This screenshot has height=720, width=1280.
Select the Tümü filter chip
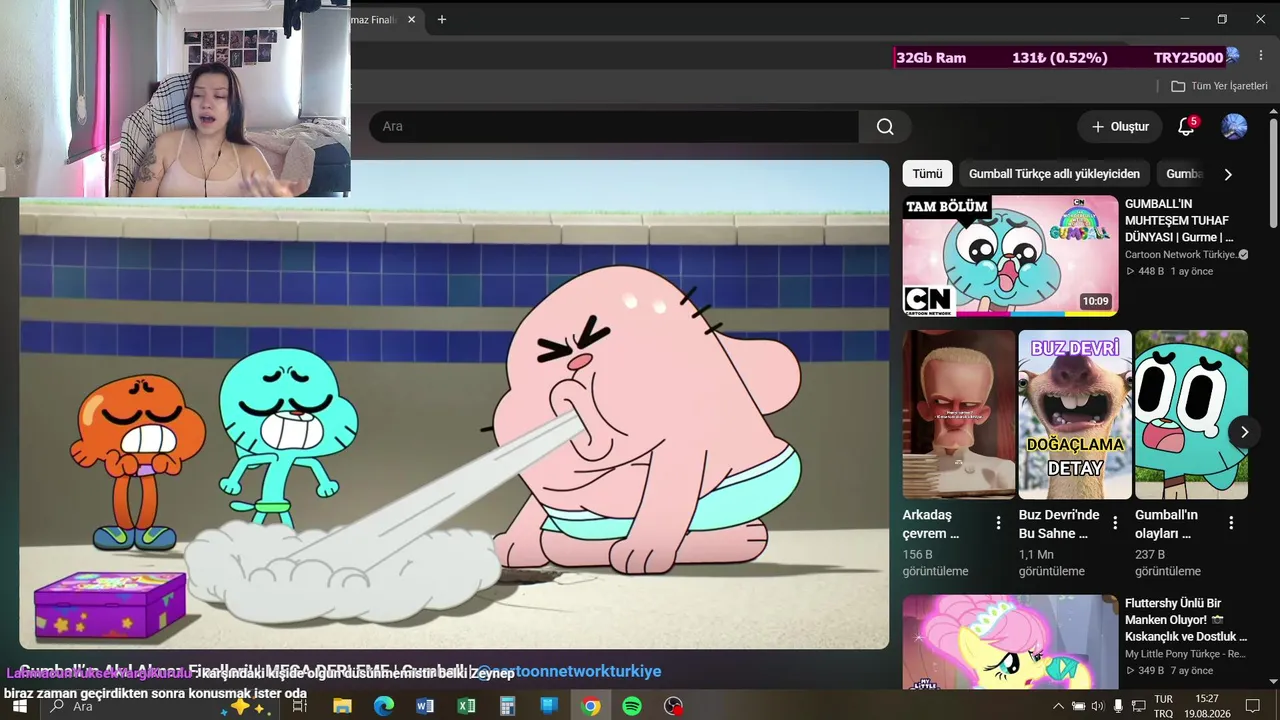coord(927,174)
